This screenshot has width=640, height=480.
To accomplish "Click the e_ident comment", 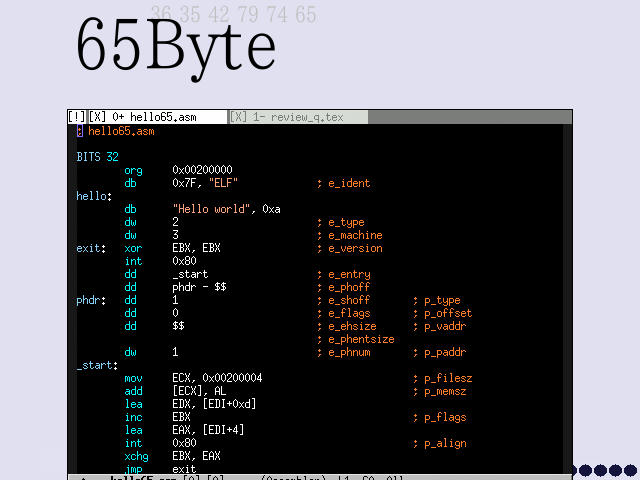I will (x=343, y=183).
